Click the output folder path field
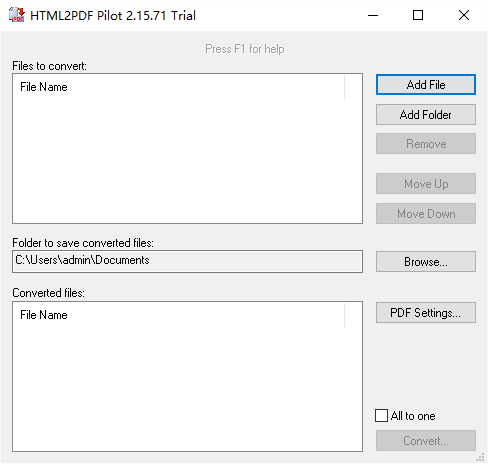This screenshot has width=488, height=464. (x=187, y=261)
